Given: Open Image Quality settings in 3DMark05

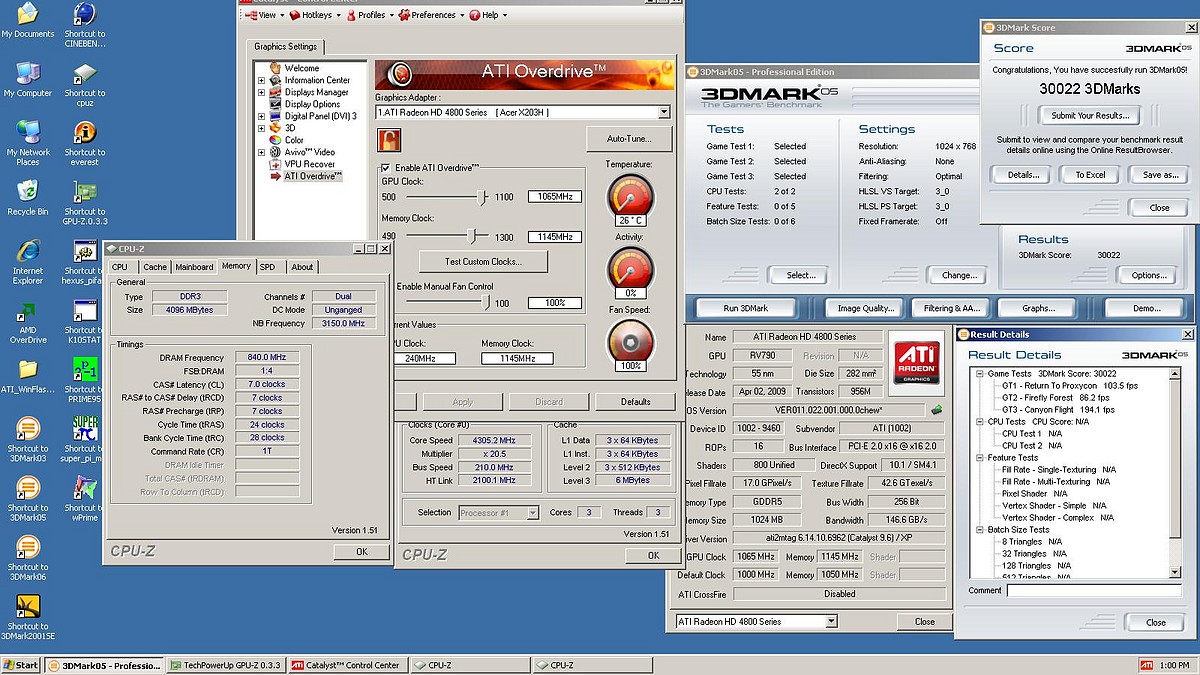Looking at the screenshot, I should [866, 308].
